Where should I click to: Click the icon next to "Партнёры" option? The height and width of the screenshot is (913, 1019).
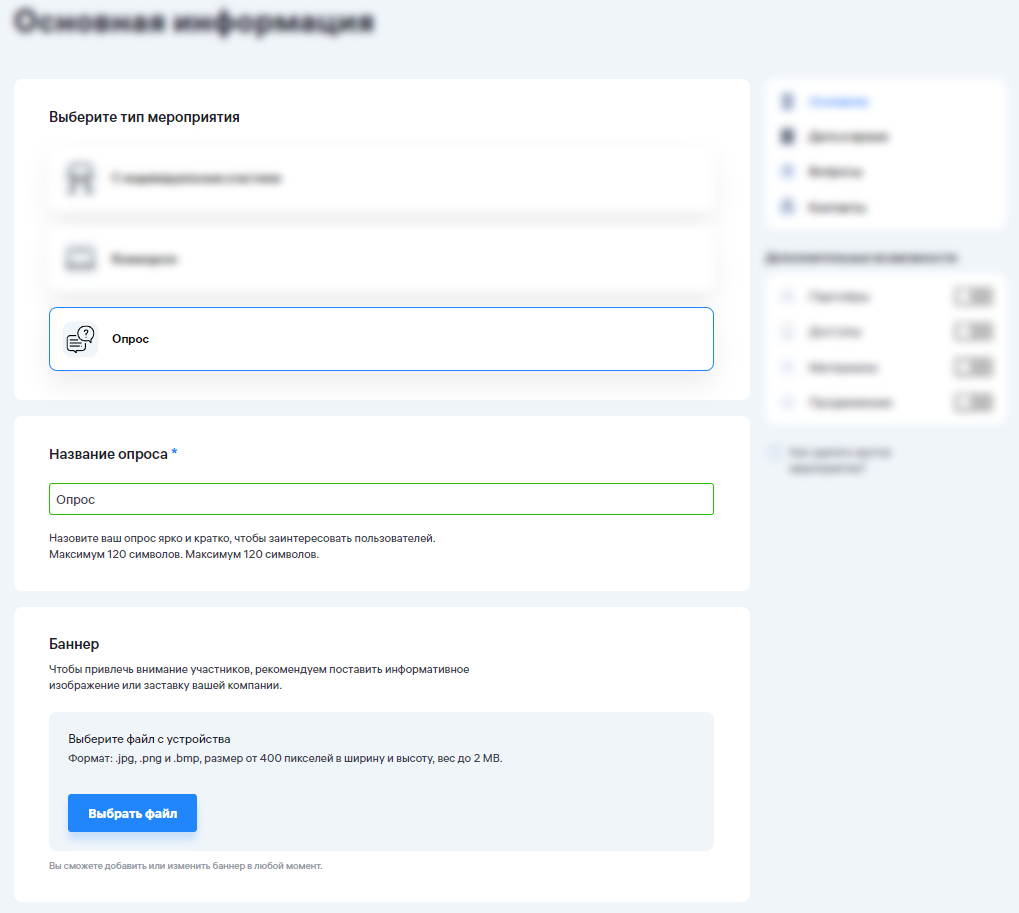coord(787,297)
